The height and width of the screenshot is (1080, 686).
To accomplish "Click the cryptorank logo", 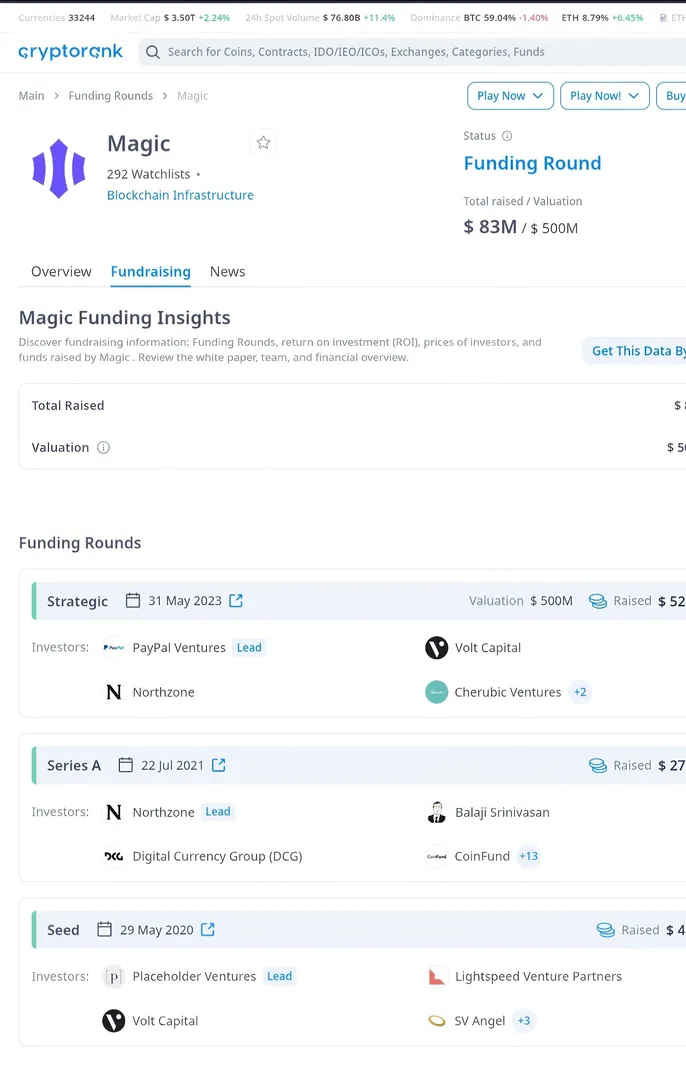I will pos(70,52).
